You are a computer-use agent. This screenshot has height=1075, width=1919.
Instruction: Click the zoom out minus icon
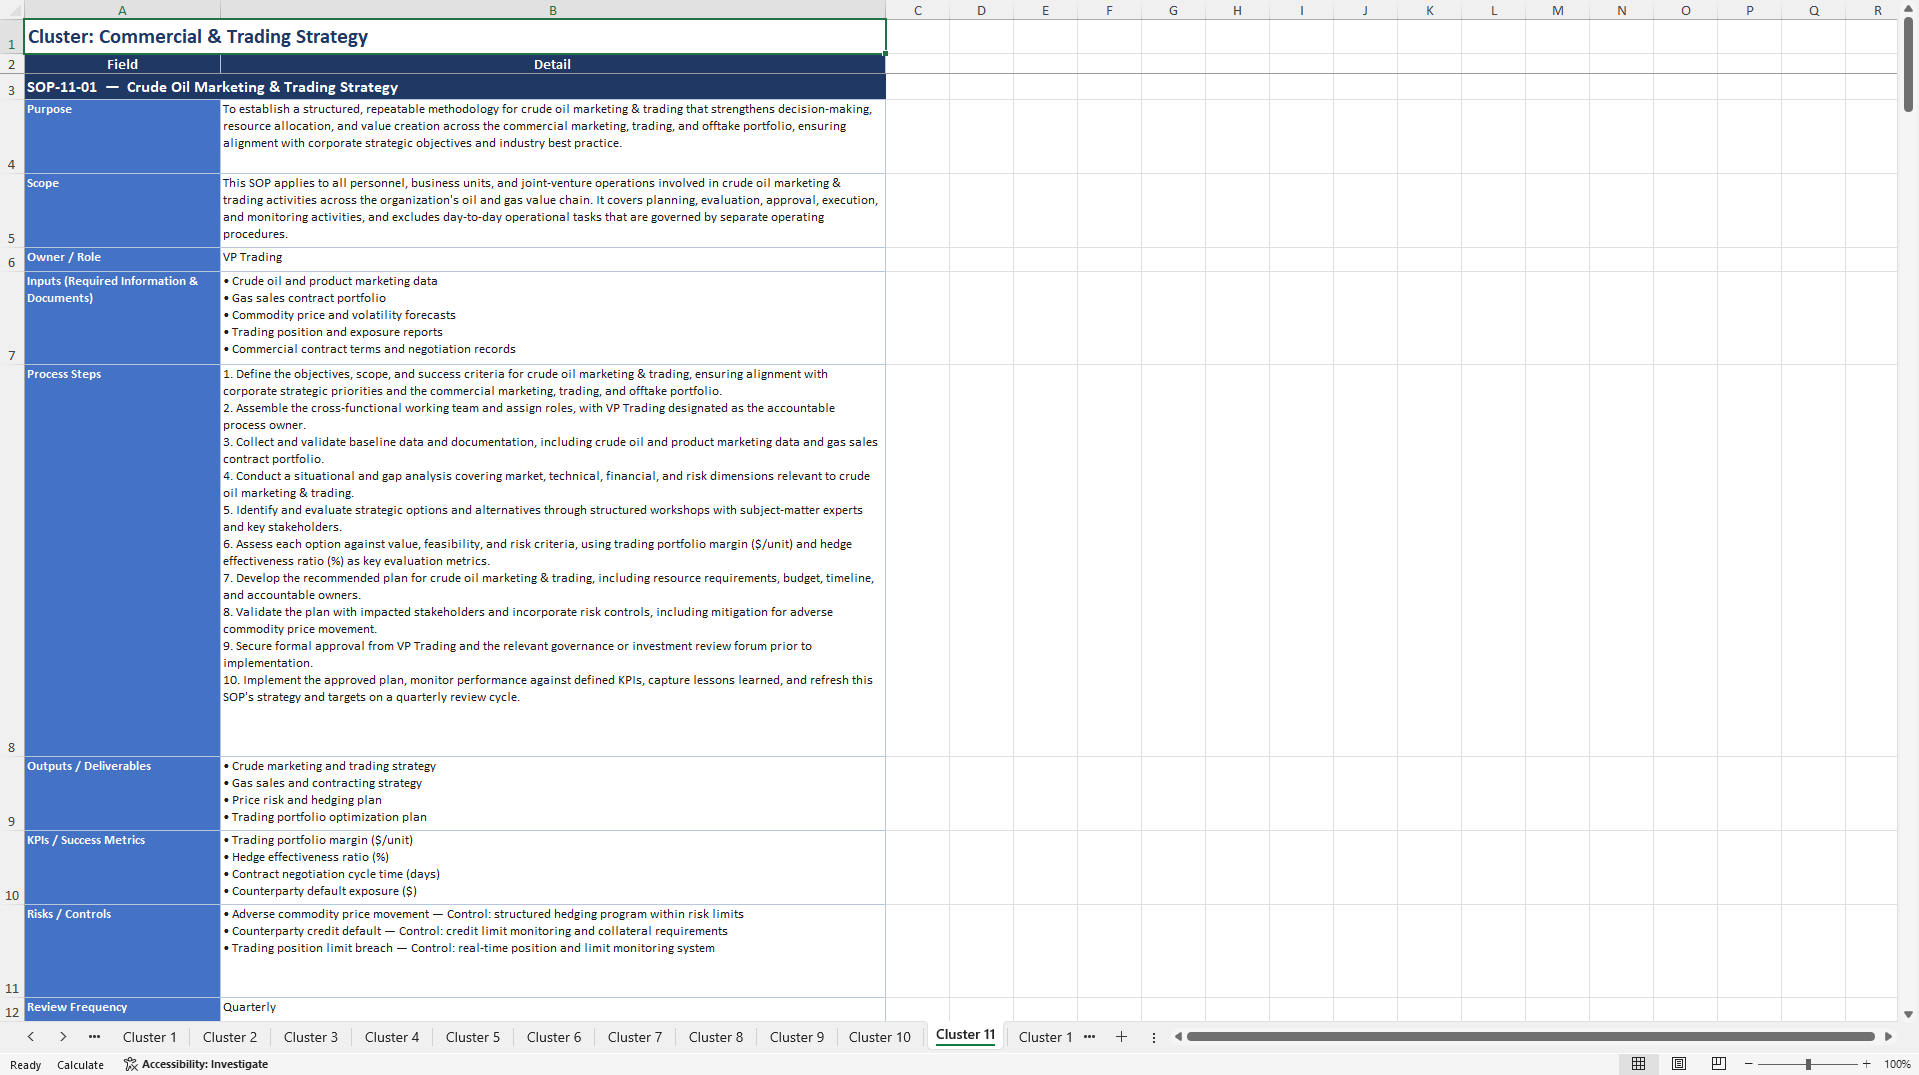1749,1064
